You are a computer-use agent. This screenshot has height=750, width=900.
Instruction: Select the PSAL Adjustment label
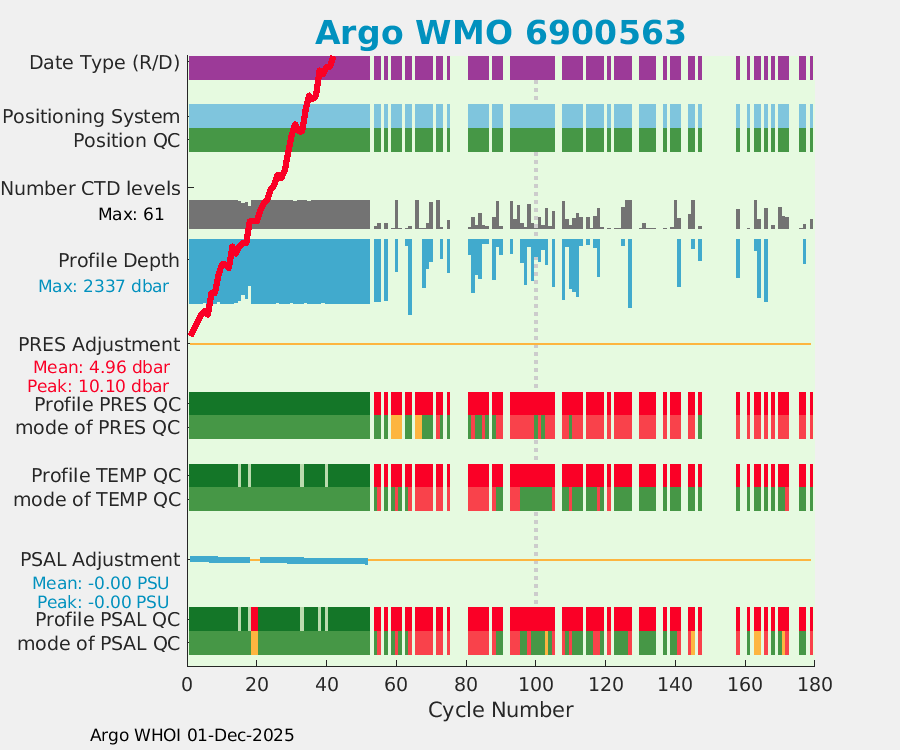point(101,560)
